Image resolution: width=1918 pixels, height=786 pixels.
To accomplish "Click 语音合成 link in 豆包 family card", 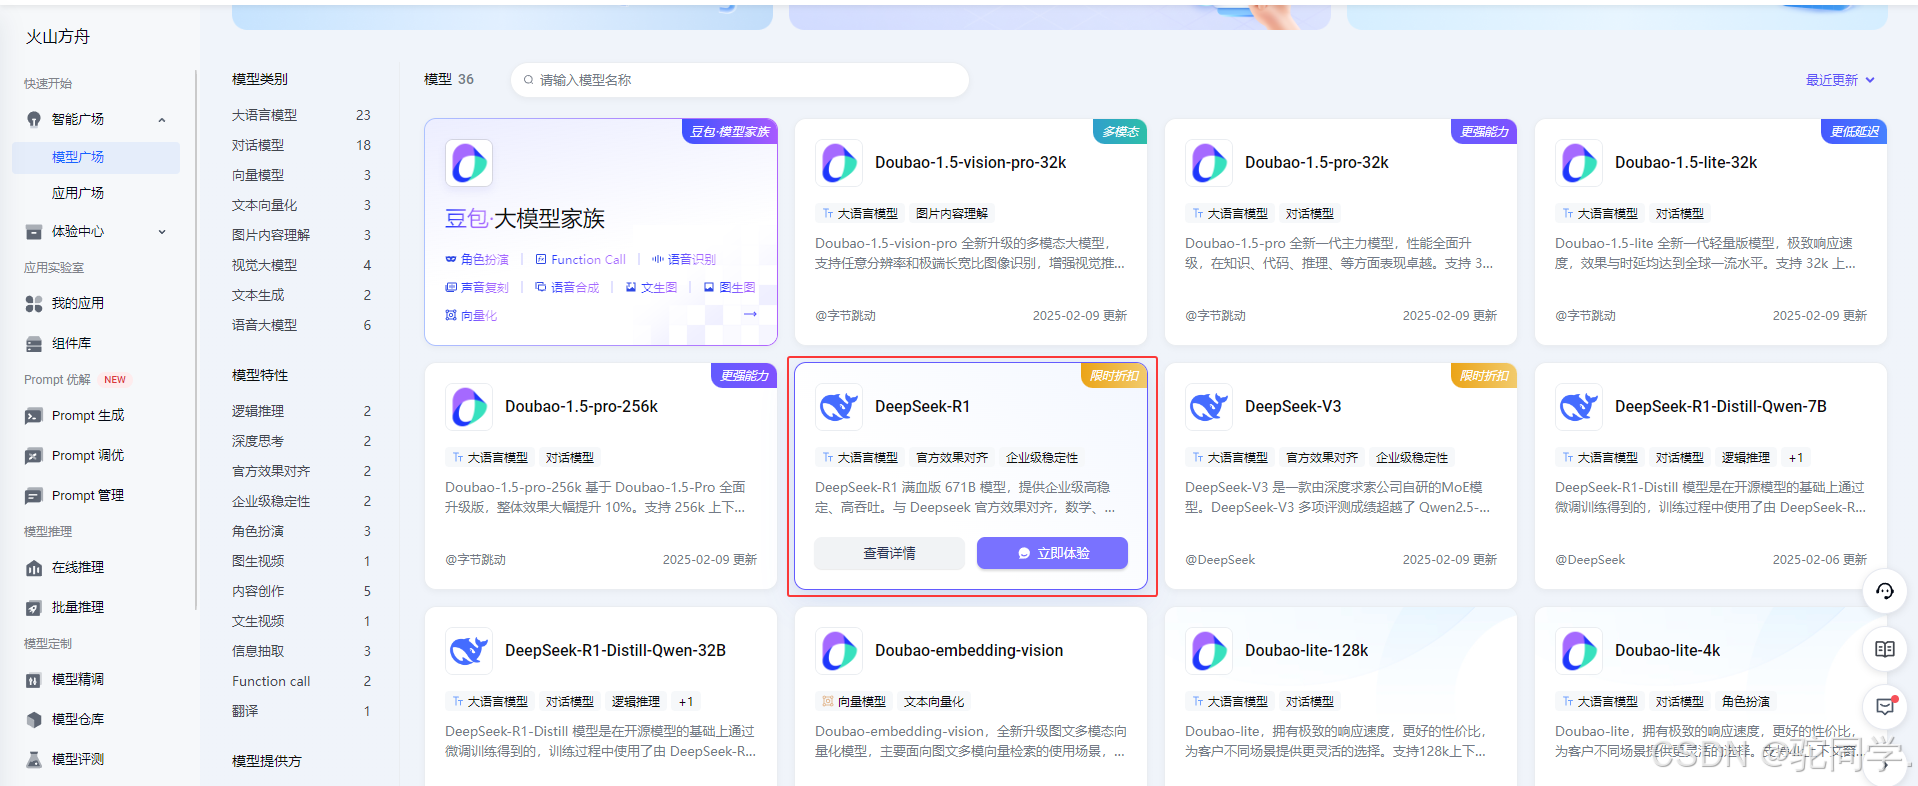I will [x=567, y=287].
